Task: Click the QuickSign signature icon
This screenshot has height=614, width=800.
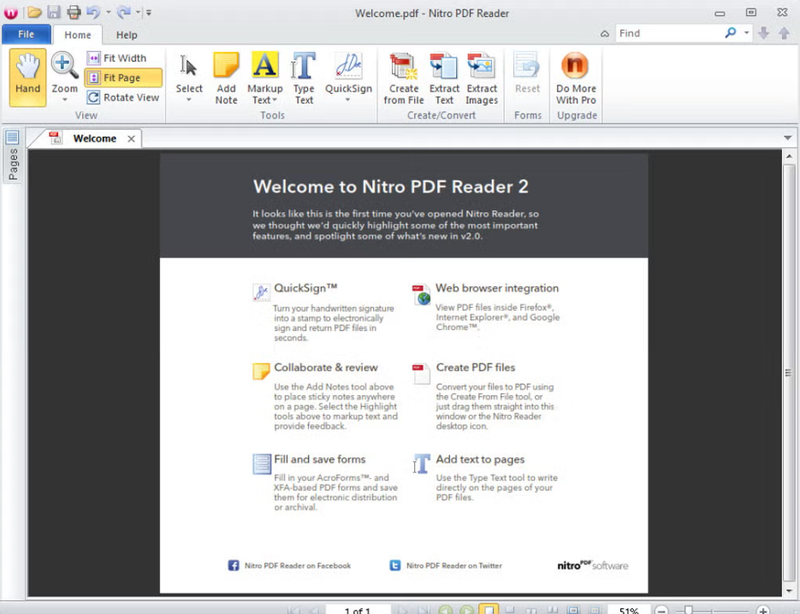Action: pyautogui.click(x=348, y=65)
